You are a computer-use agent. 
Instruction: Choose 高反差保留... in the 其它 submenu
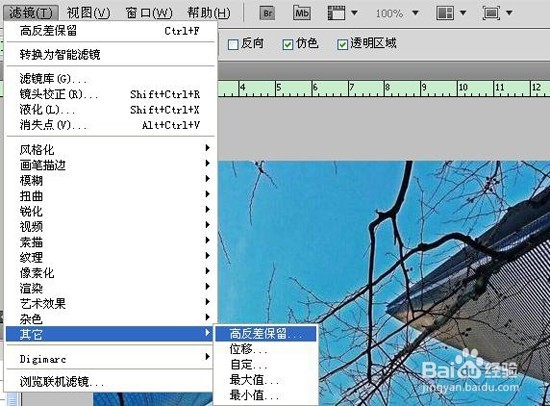tap(266, 334)
